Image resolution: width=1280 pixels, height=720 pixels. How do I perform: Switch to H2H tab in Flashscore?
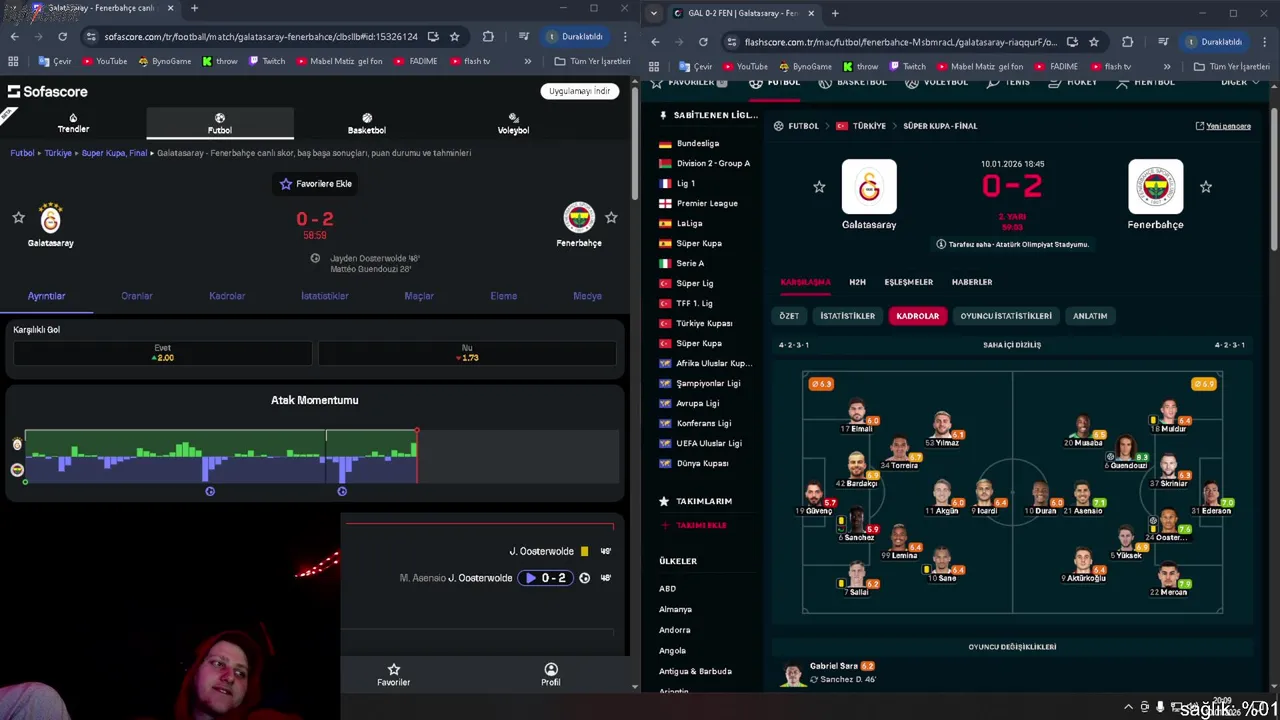[857, 282]
